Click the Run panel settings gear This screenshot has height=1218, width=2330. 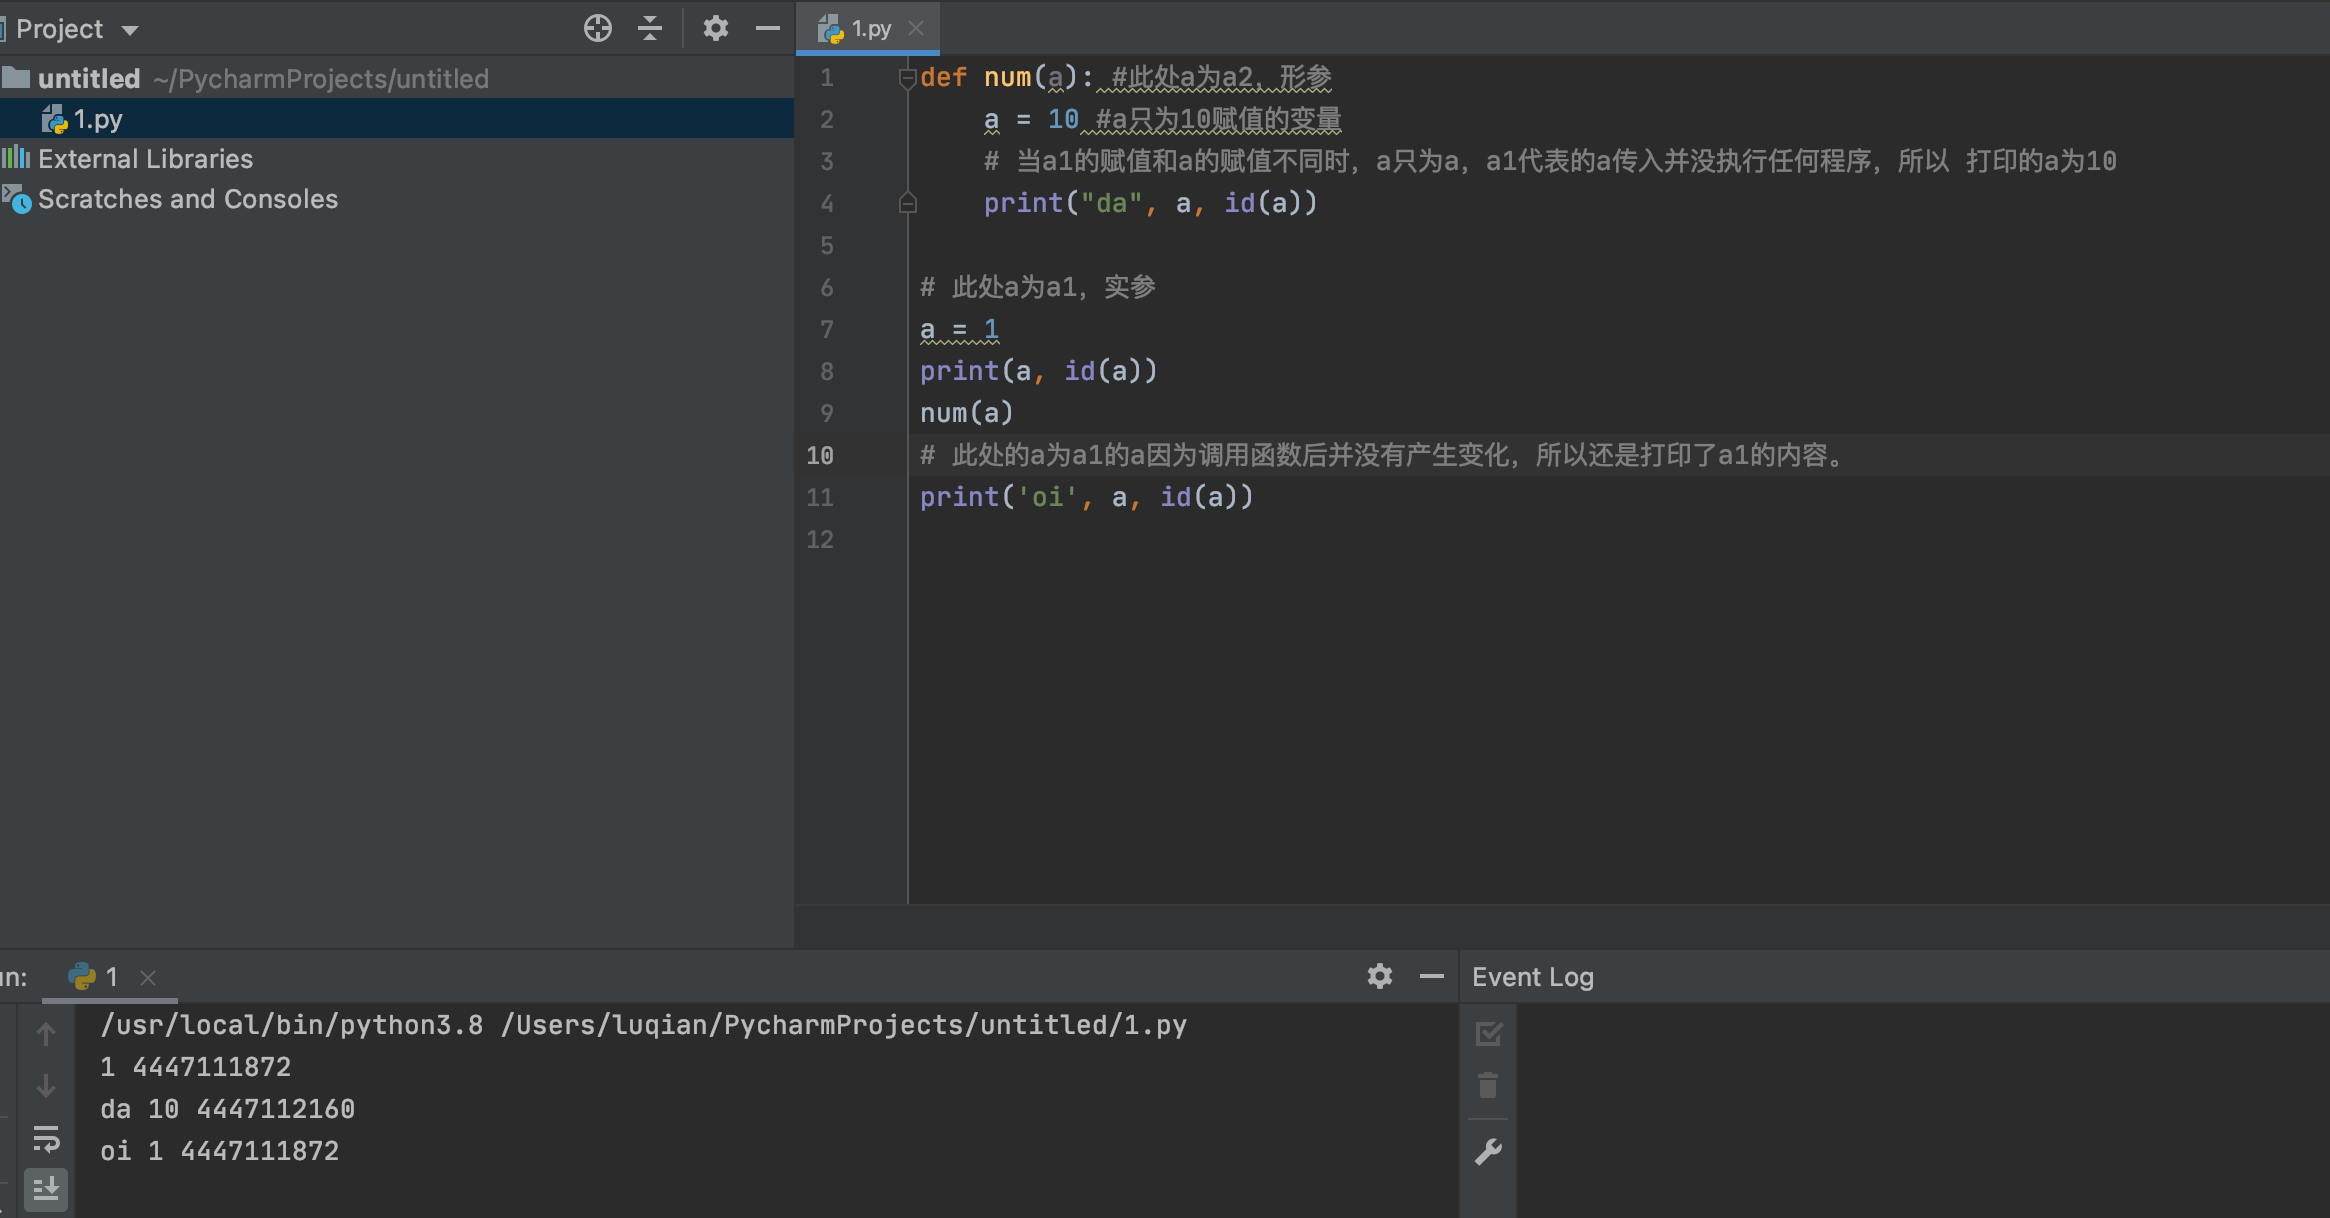1379,976
